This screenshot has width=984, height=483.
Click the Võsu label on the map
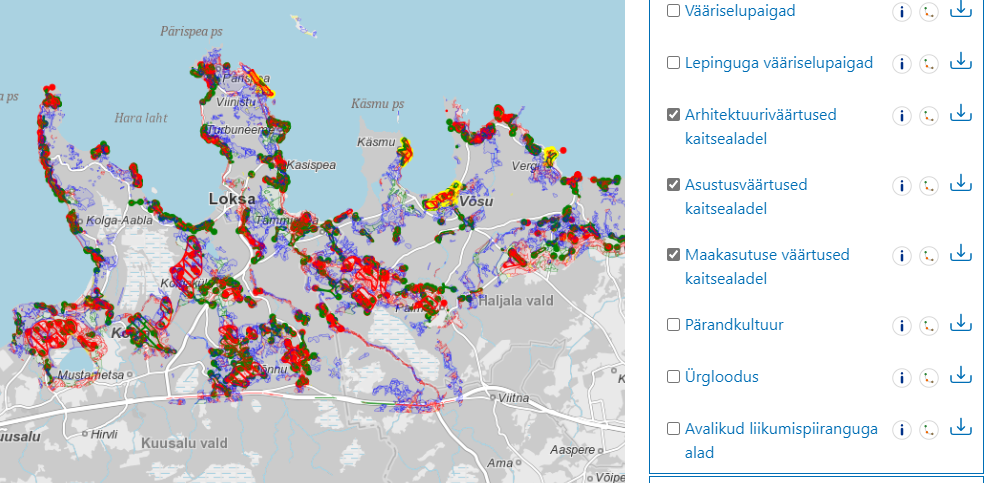(476, 202)
